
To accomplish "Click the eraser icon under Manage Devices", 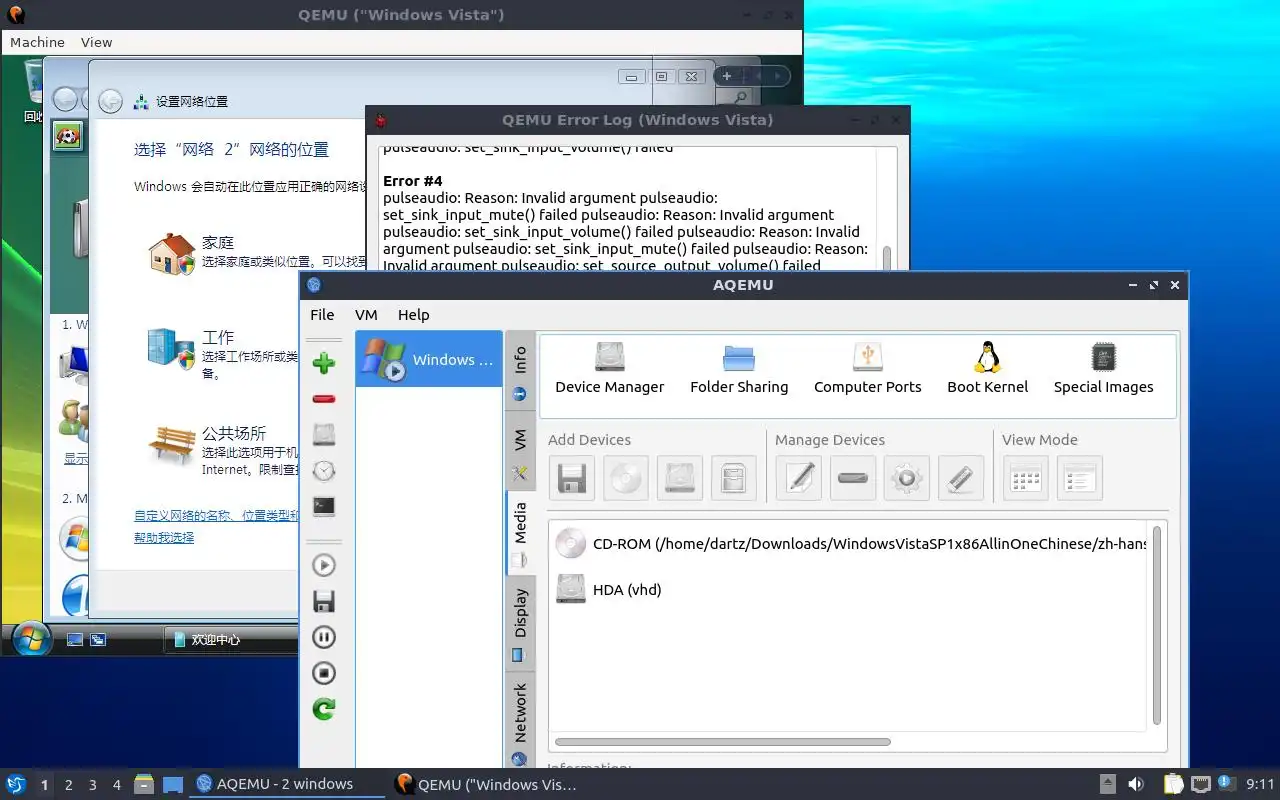I will 961,478.
